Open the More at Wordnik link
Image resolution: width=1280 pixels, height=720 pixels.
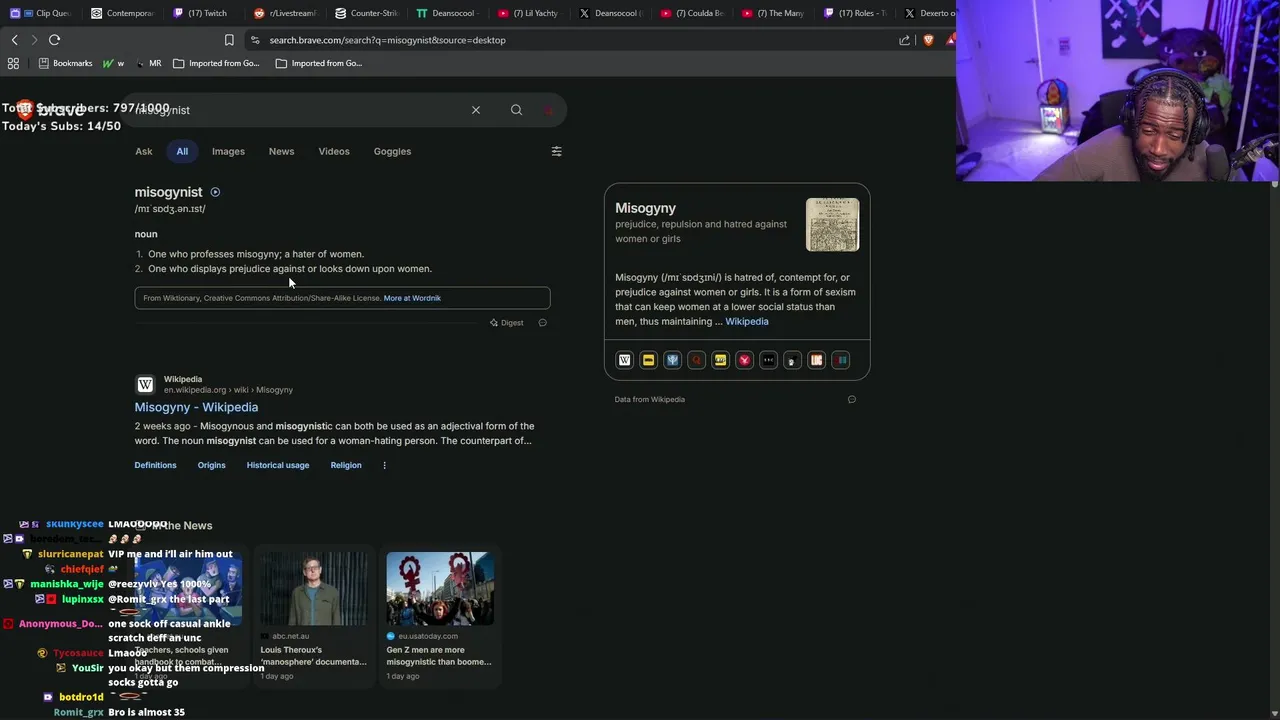pos(412,298)
